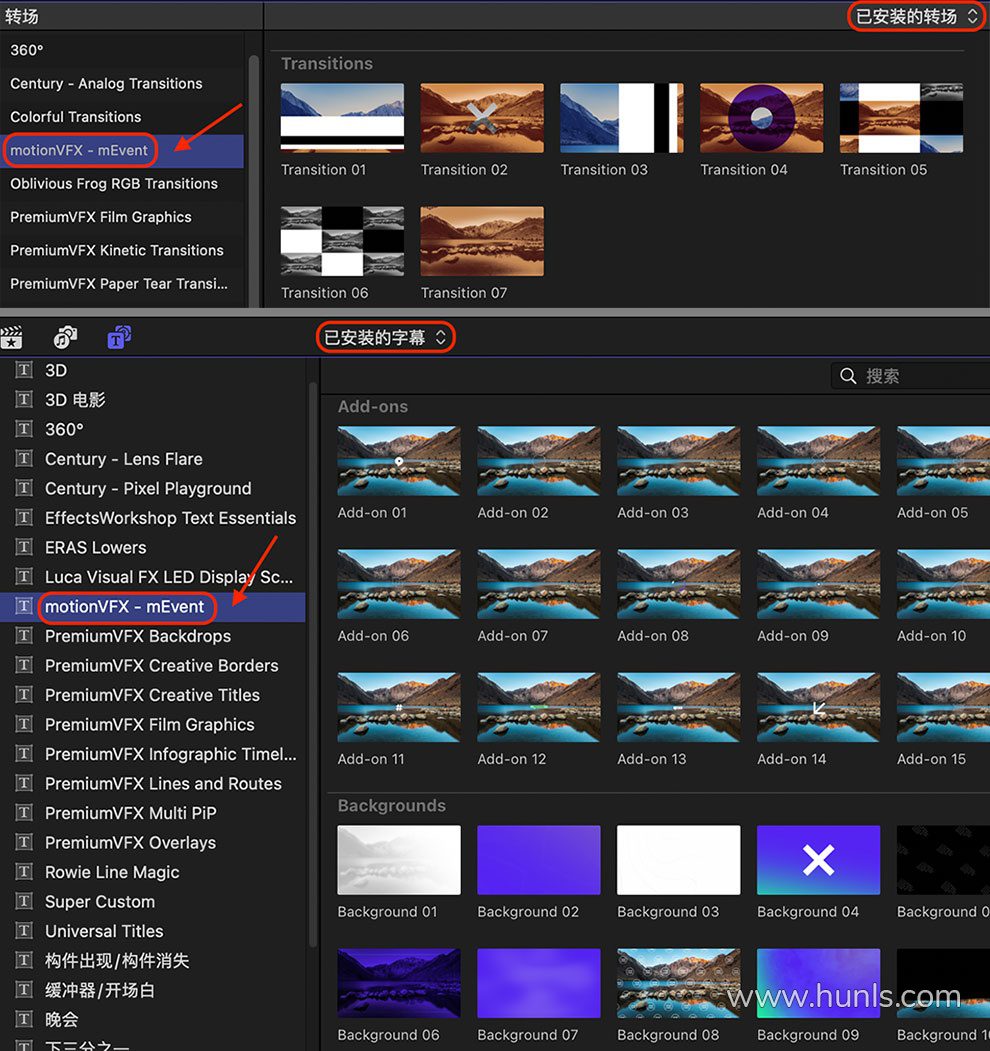Select Add-on 01 thumbnail

(399, 461)
